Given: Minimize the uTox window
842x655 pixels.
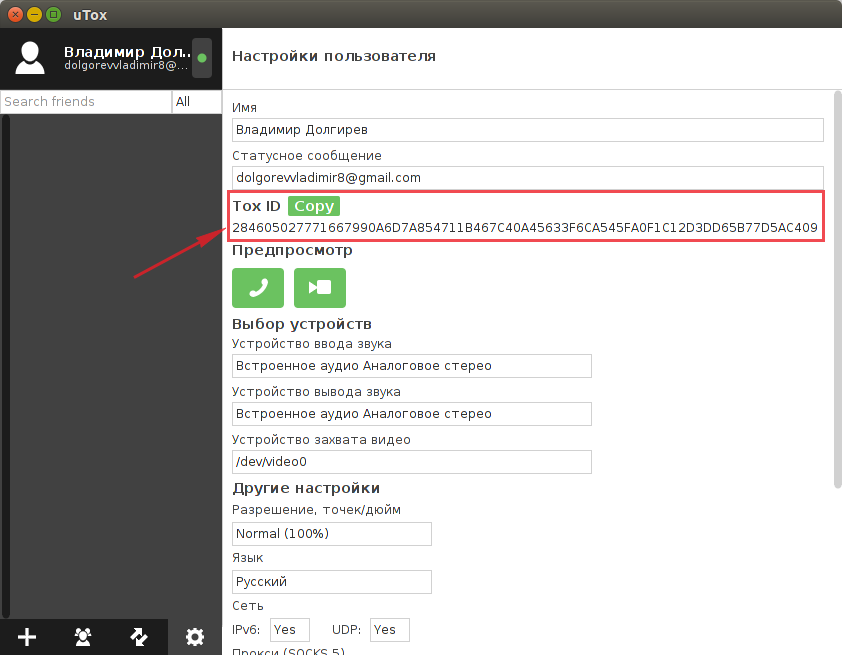Looking at the screenshot, I should (x=34, y=14).
